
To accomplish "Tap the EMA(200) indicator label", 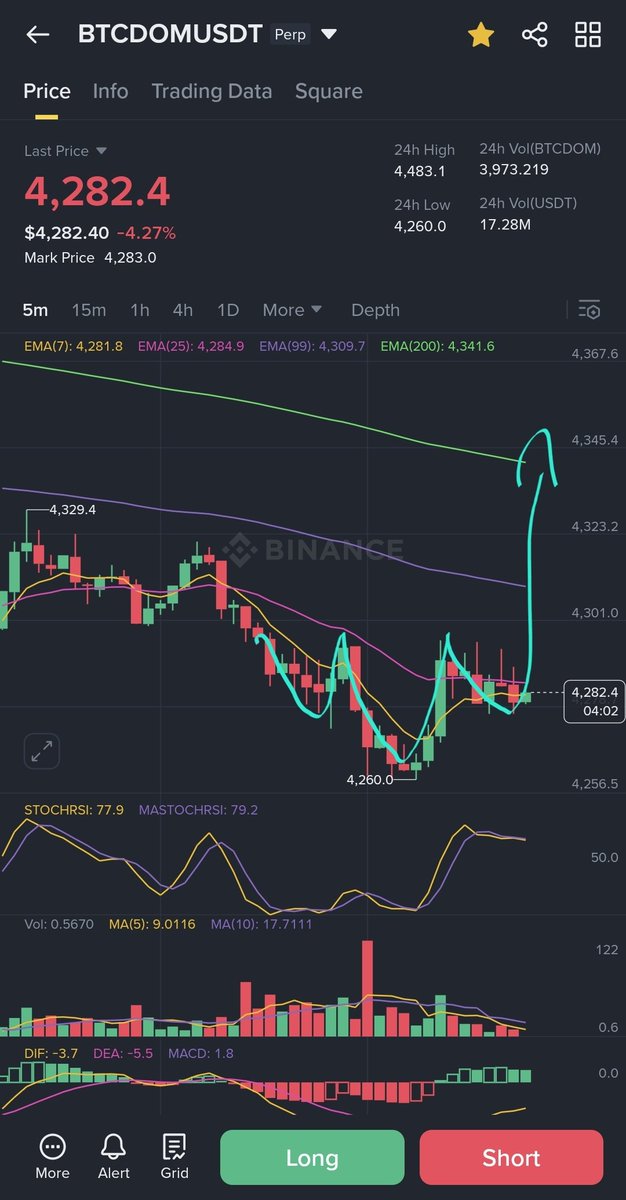I will click(437, 346).
